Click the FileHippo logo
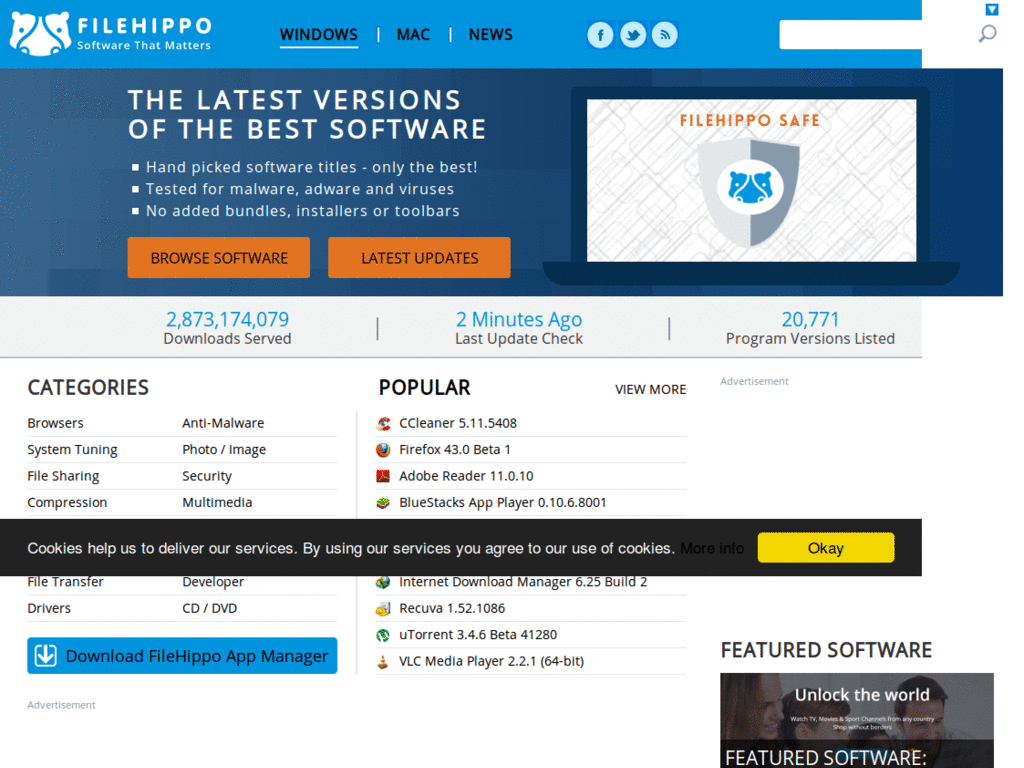The height and width of the screenshot is (768, 1024). (x=110, y=34)
